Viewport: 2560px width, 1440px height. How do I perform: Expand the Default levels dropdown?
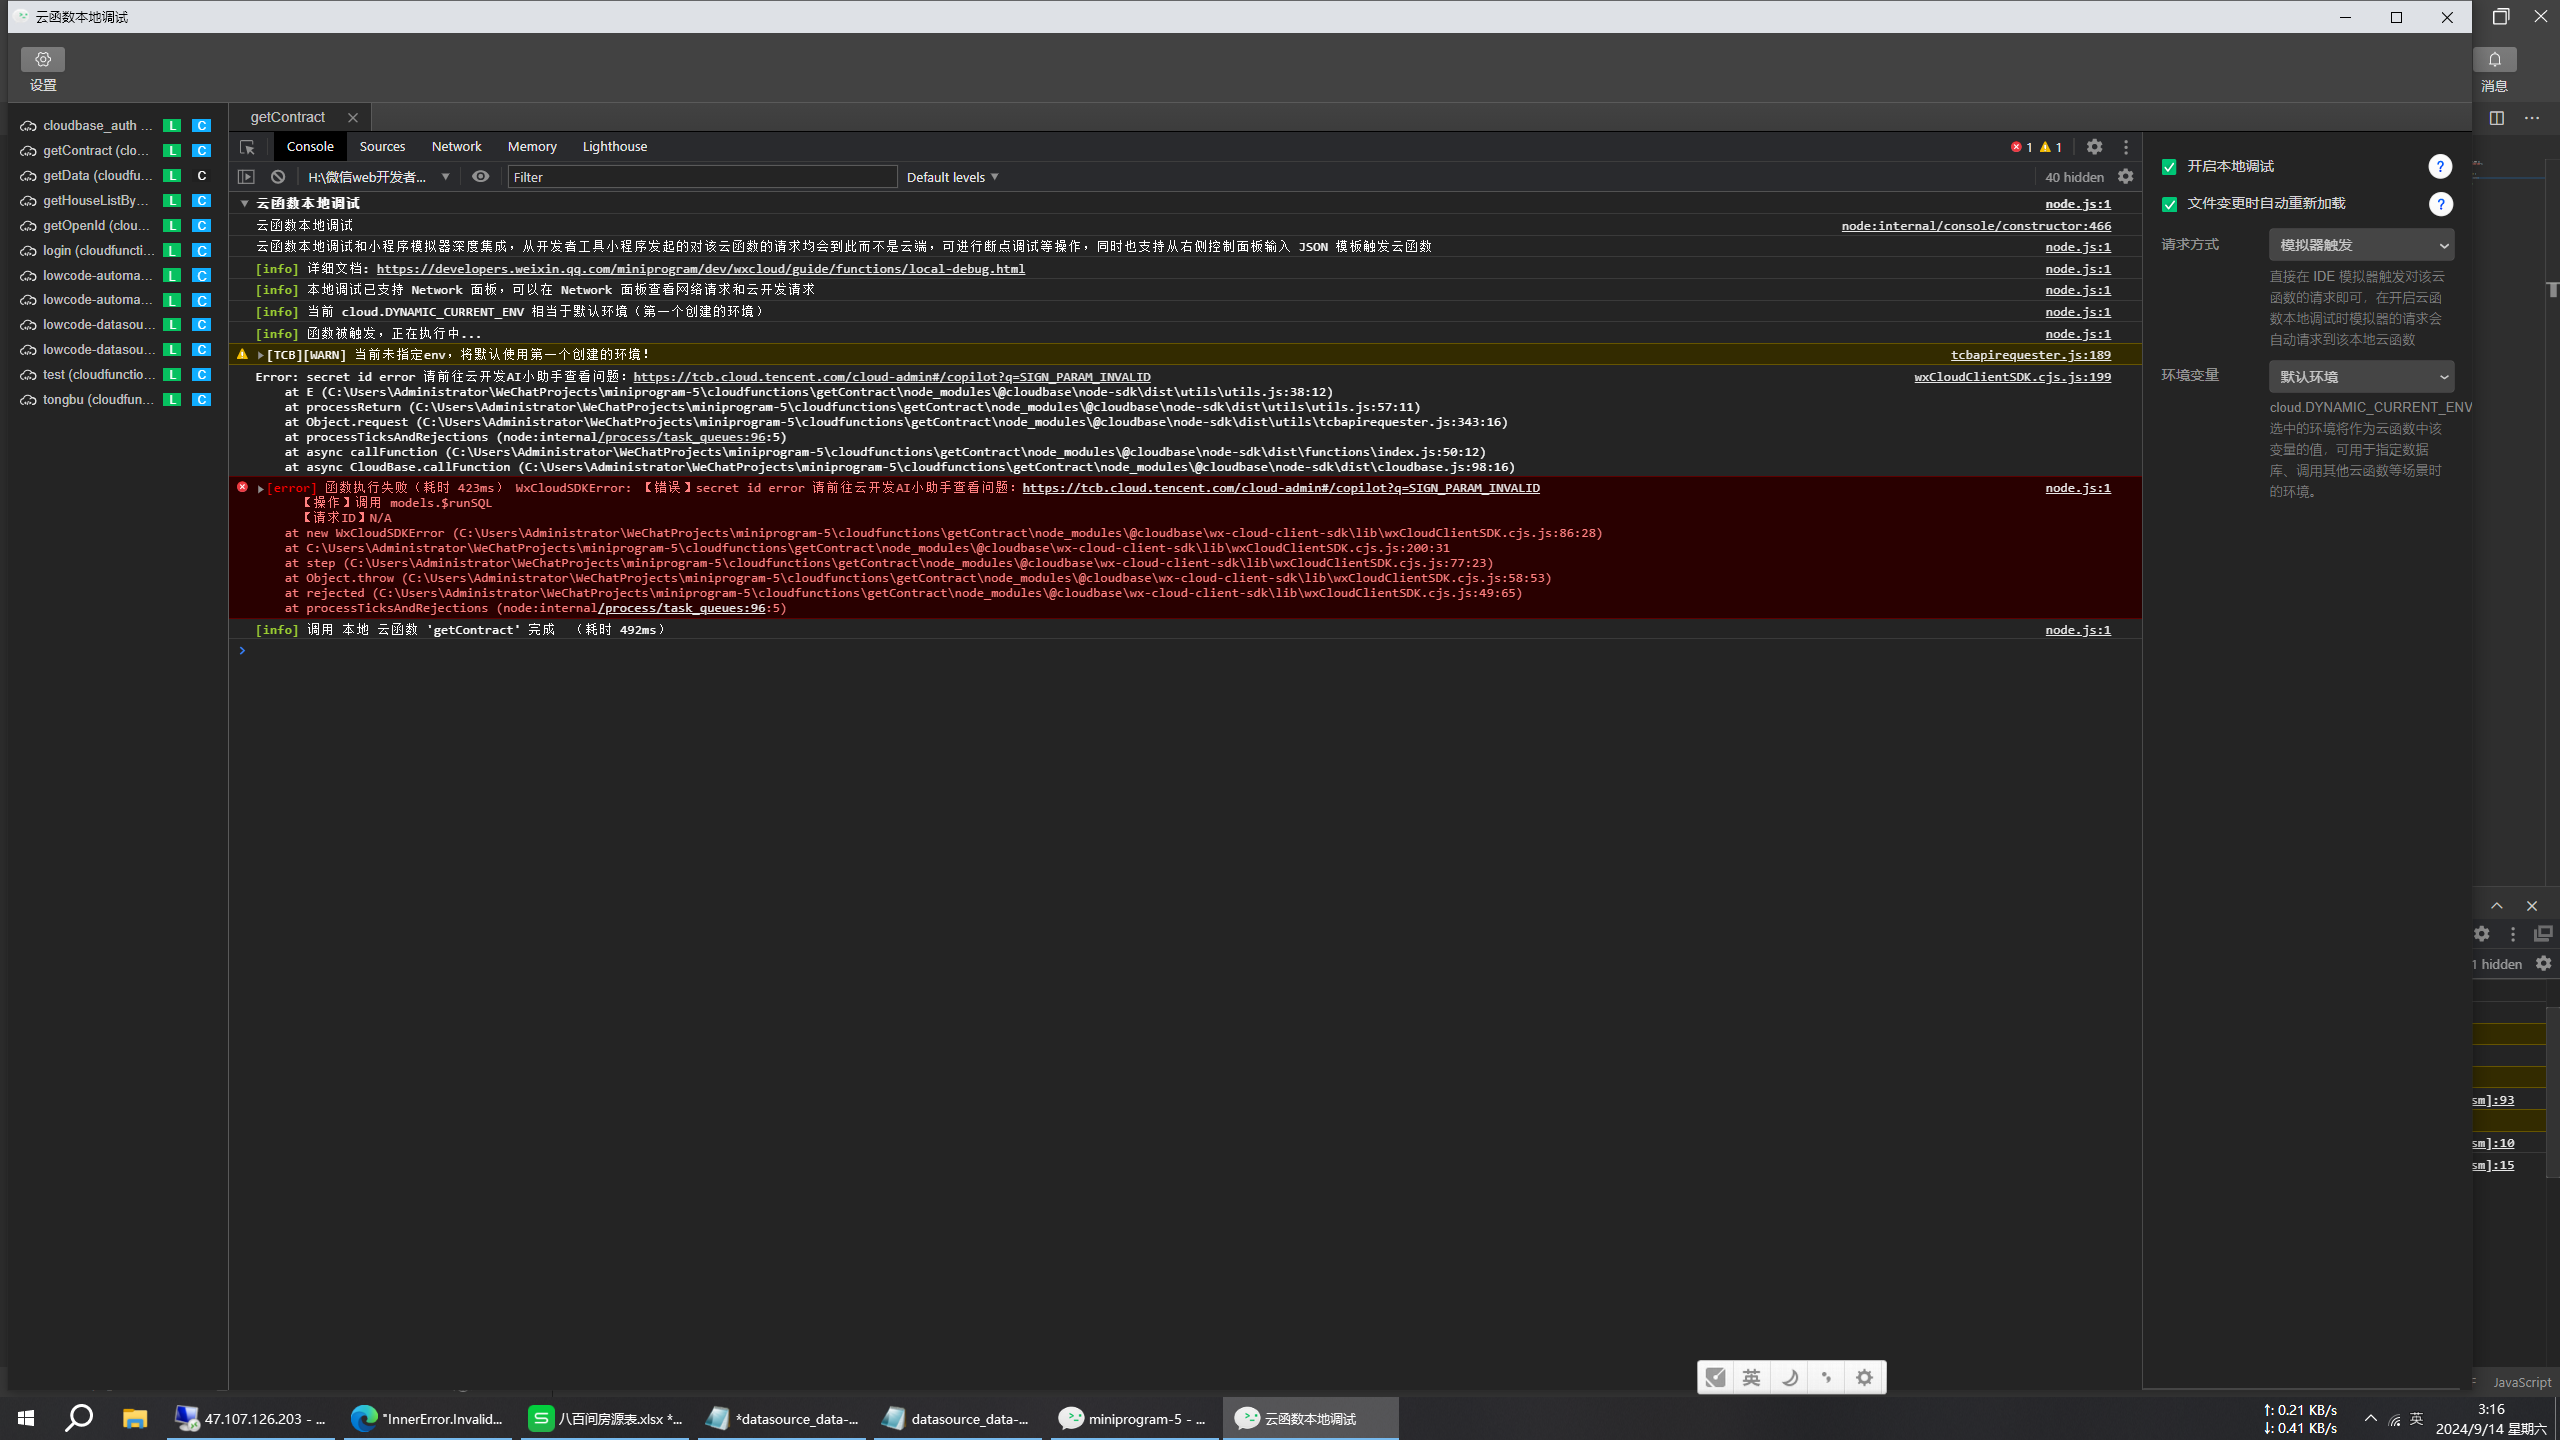(952, 177)
